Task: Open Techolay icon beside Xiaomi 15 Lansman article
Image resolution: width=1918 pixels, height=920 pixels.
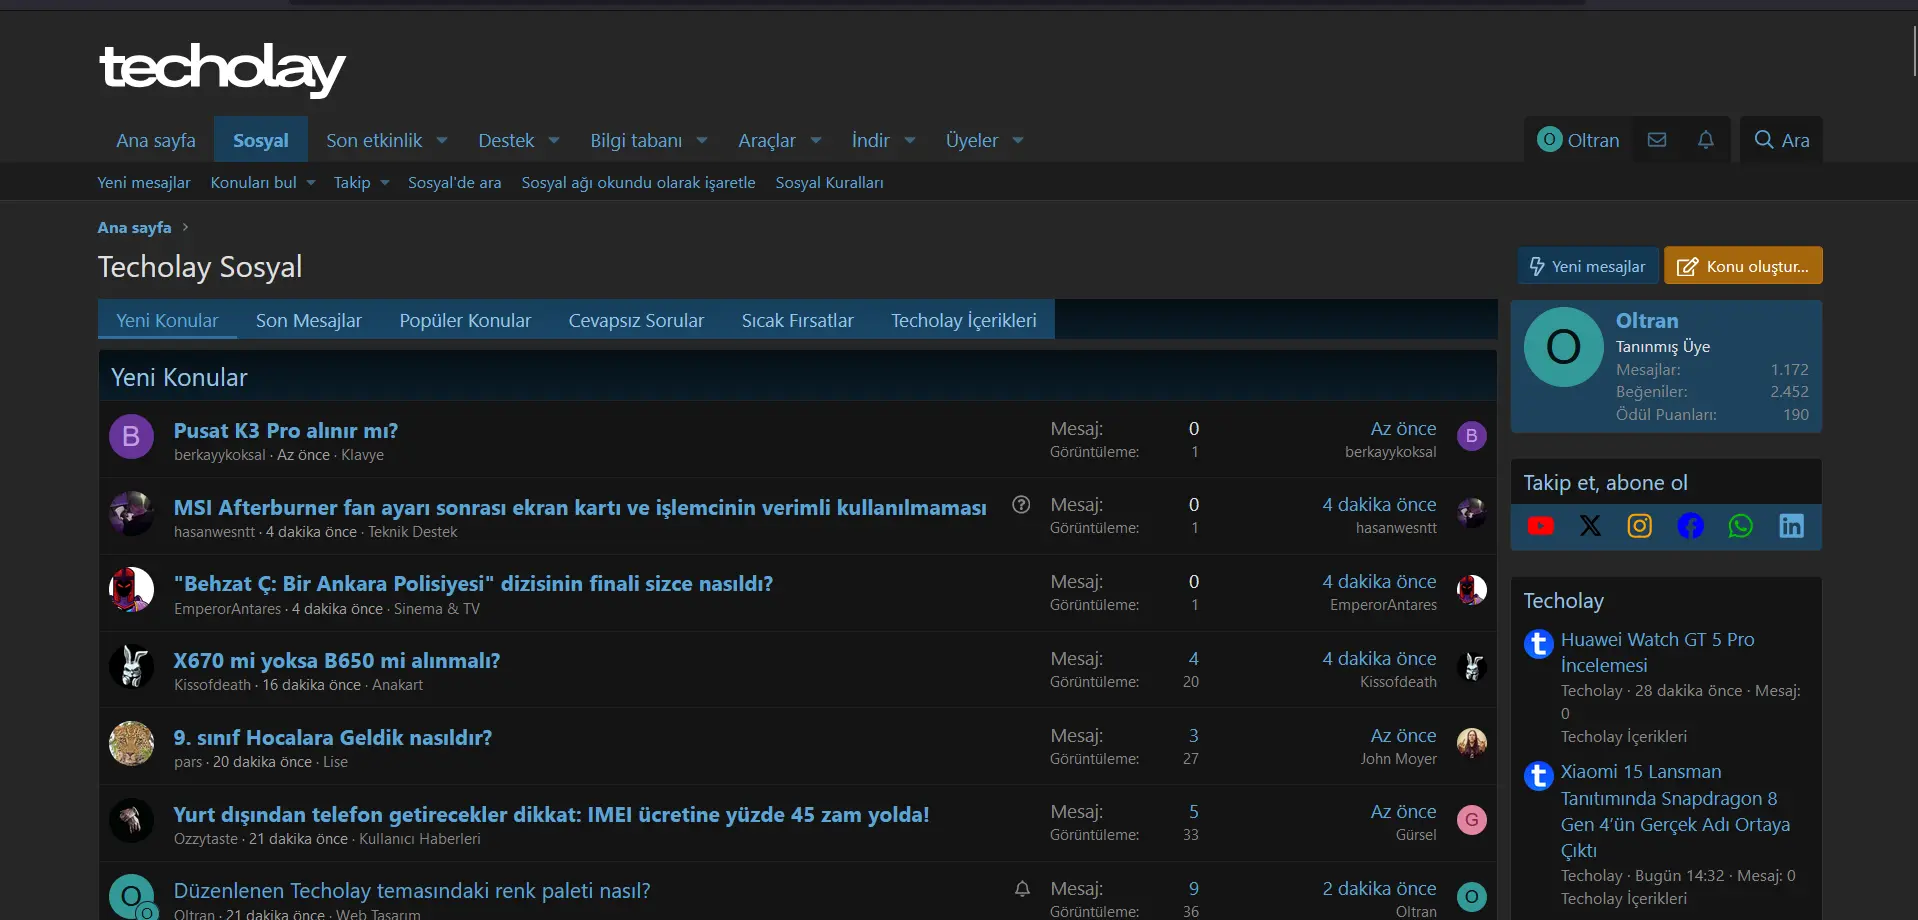Action: click(1538, 775)
